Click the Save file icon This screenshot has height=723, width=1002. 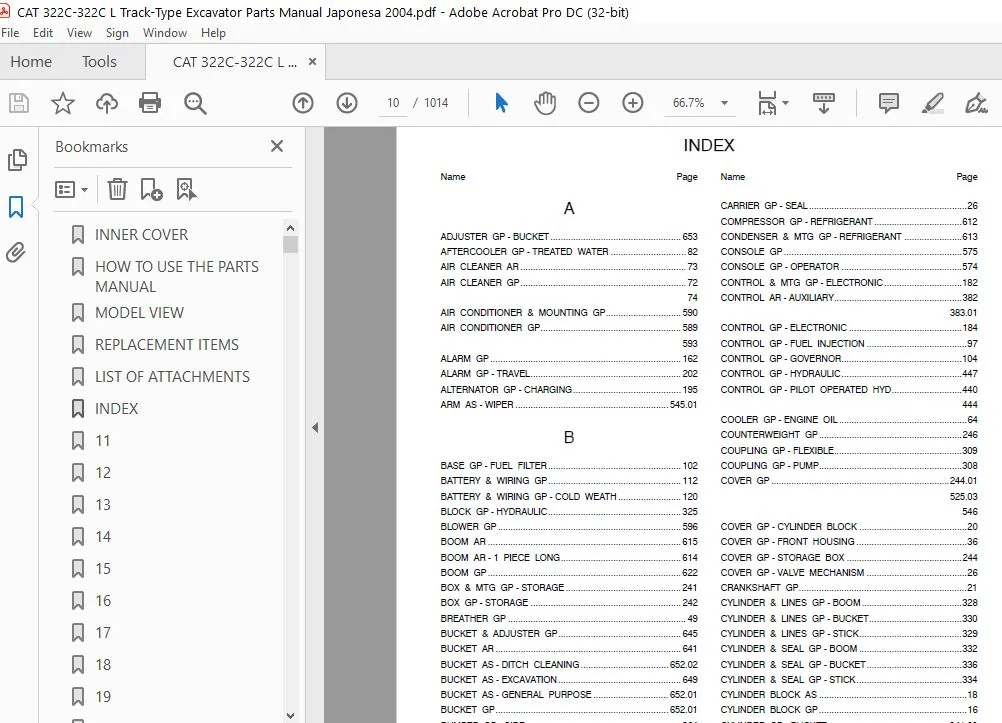pyautogui.click(x=19, y=103)
